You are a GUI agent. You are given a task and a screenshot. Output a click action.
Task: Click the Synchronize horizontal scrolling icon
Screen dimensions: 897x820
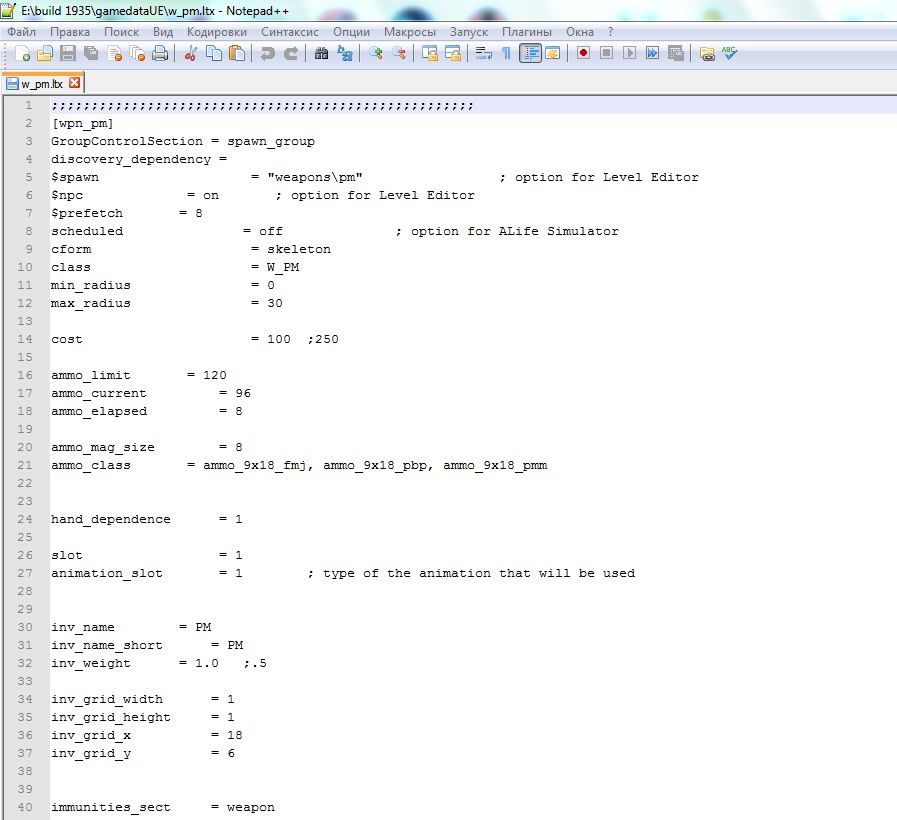(453, 54)
